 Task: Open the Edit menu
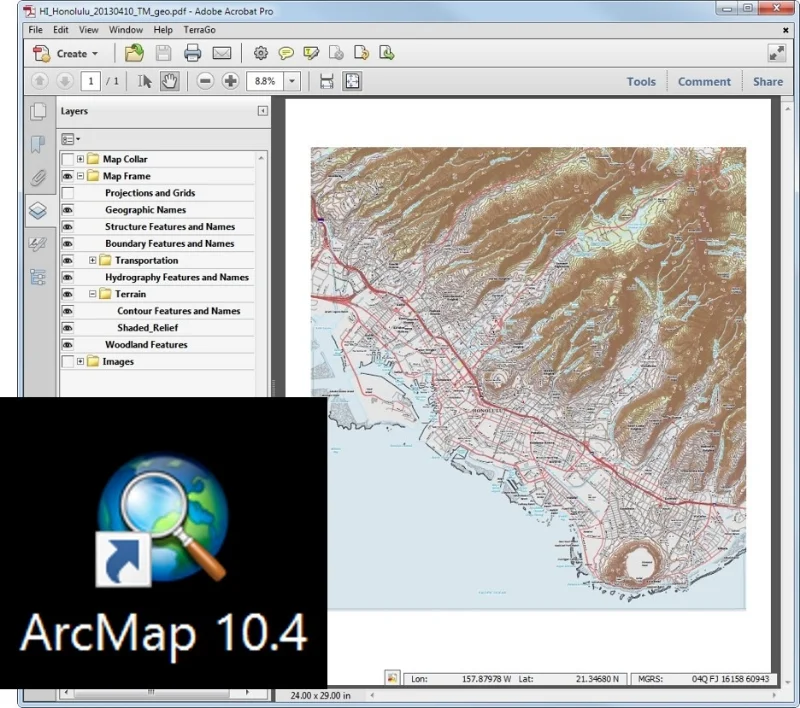[61, 30]
